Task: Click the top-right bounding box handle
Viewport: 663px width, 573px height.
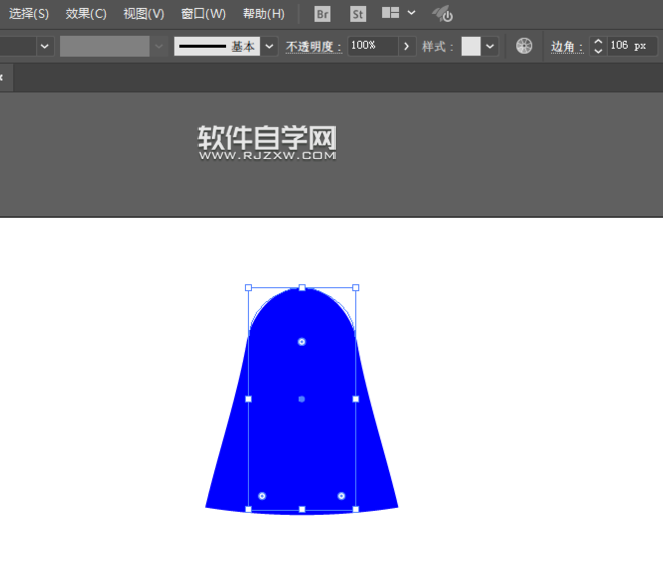Action: coord(356,288)
